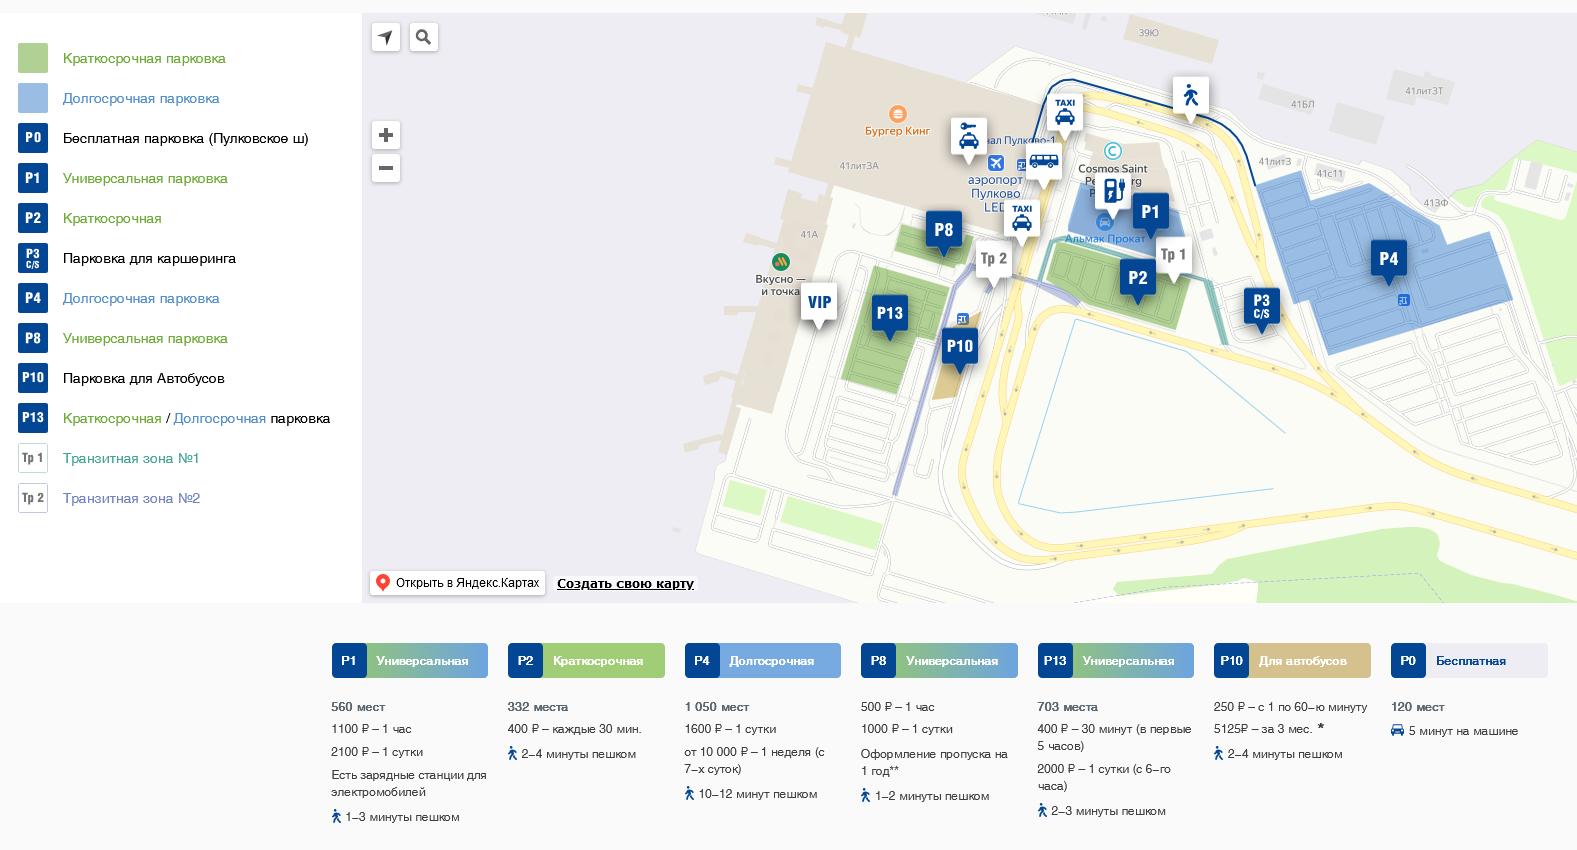Image resolution: width=1577 pixels, height=850 pixels.
Task: Zoom out the map with the minus button
Action: 386,168
